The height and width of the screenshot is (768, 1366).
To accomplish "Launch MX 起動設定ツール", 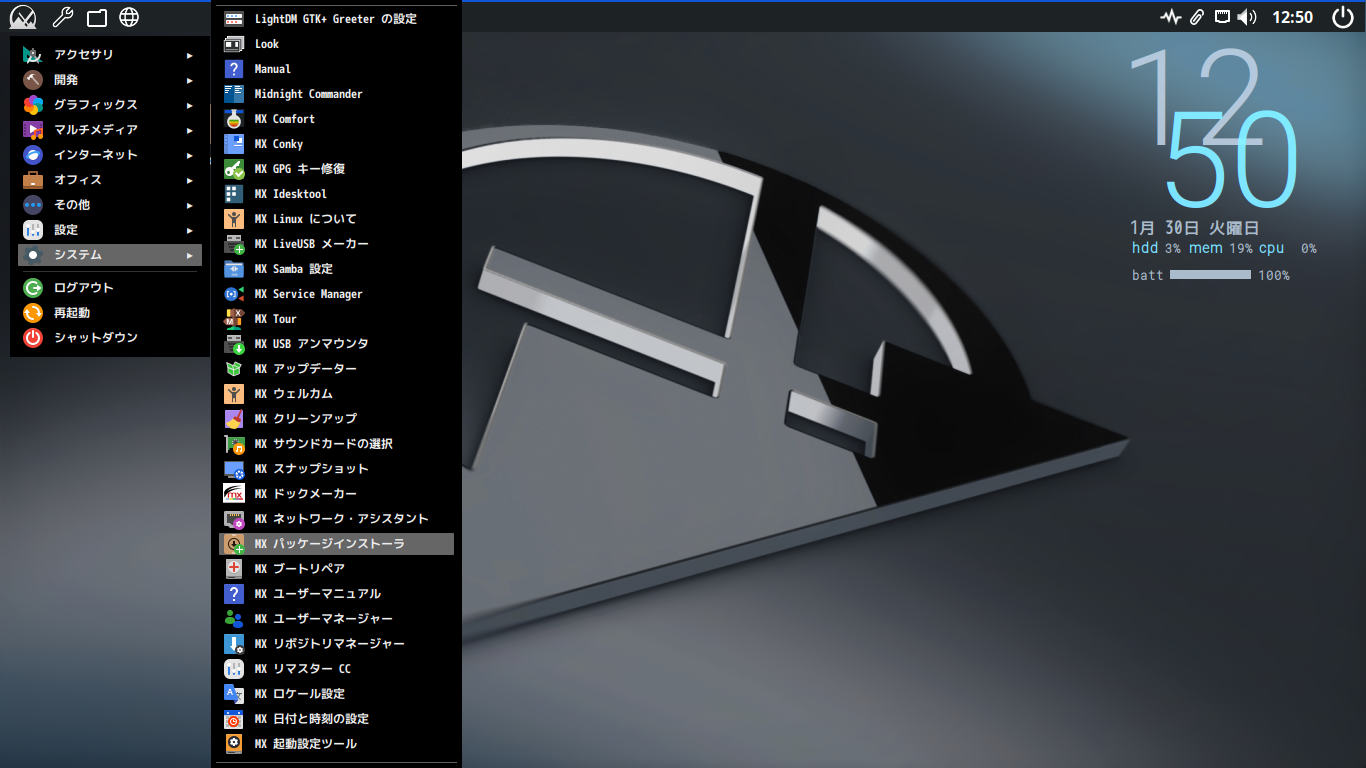I will (x=336, y=744).
